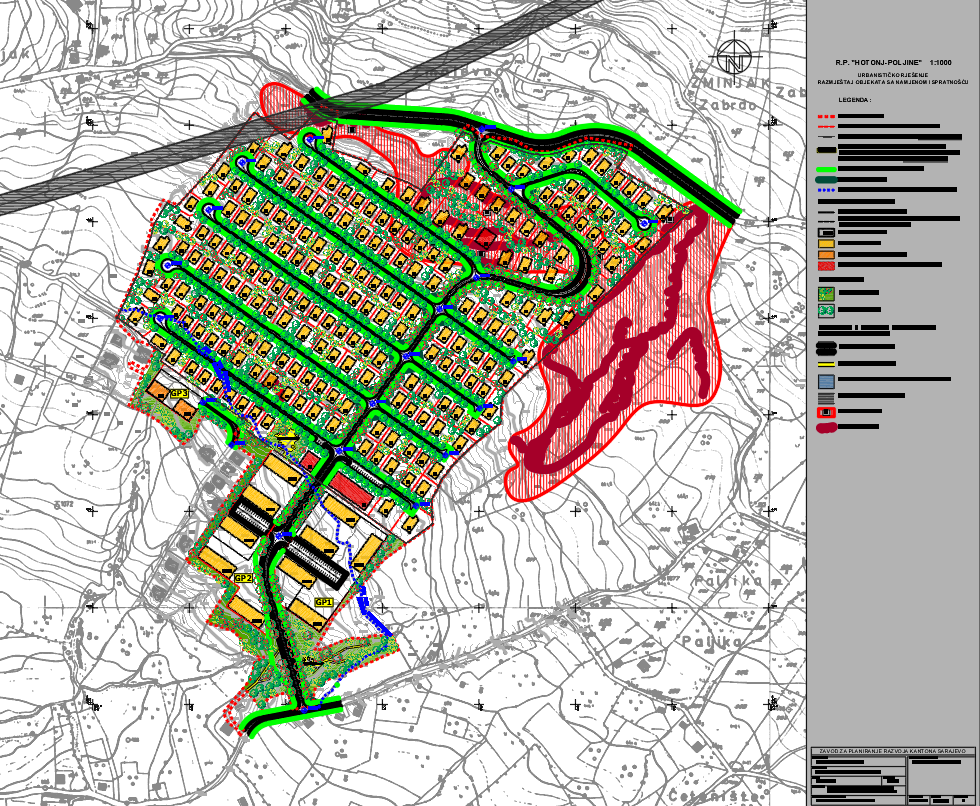Click the green vegetation pattern legend swatch
This screenshot has width=980, height=806.
point(826,293)
